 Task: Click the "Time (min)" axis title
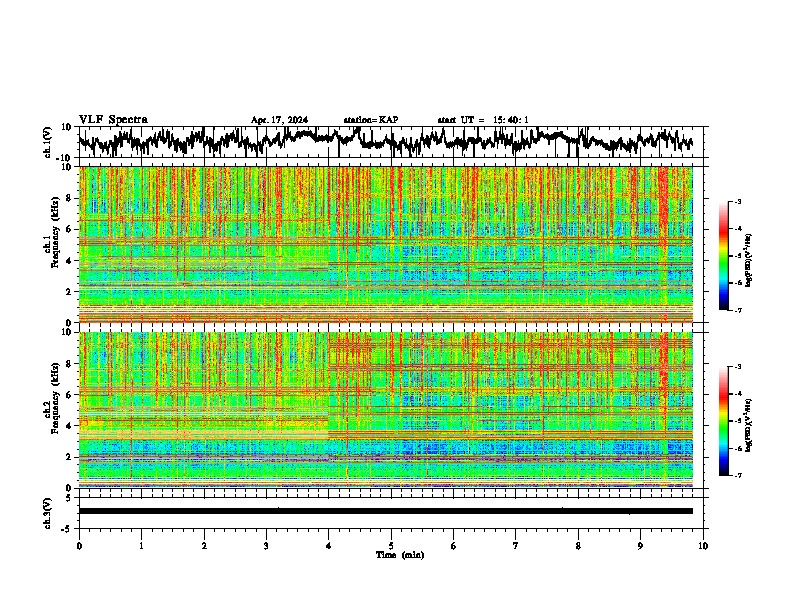400,555
